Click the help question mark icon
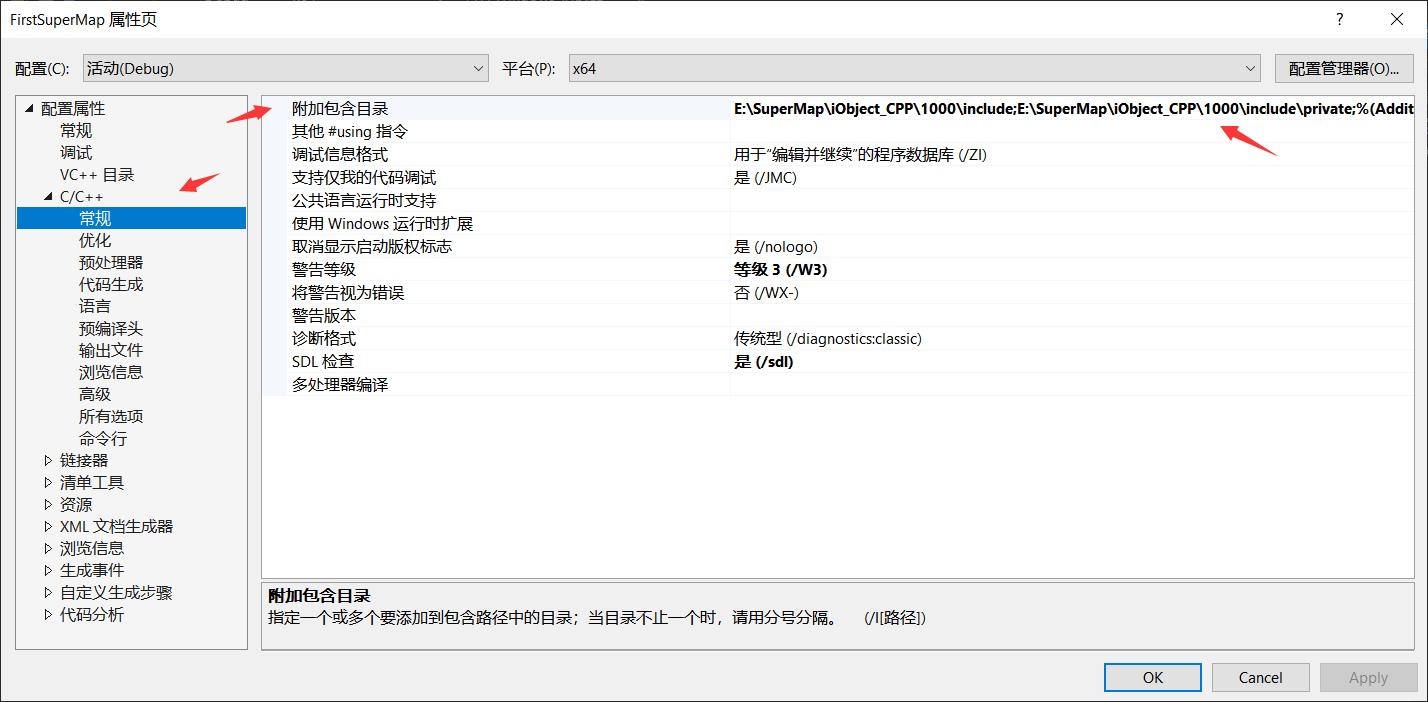The width and height of the screenshot is (1428, 702). [1339, 18]
